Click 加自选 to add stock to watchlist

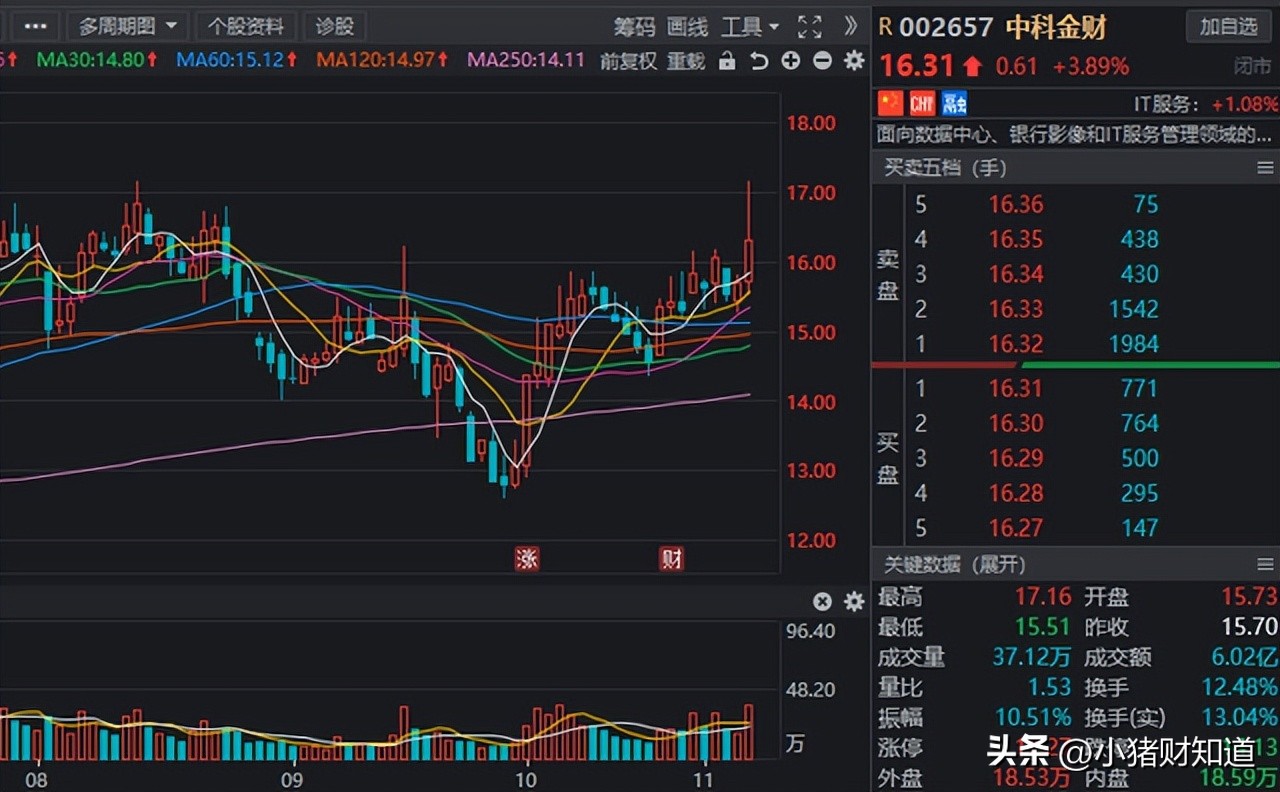(x=1228, y=27)
